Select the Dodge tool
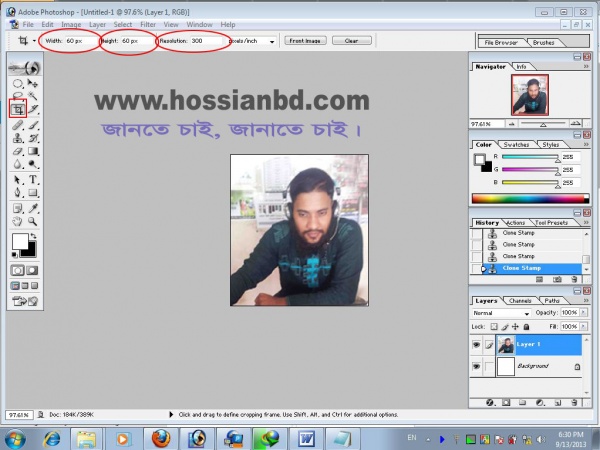 click(x=33, y=164)
